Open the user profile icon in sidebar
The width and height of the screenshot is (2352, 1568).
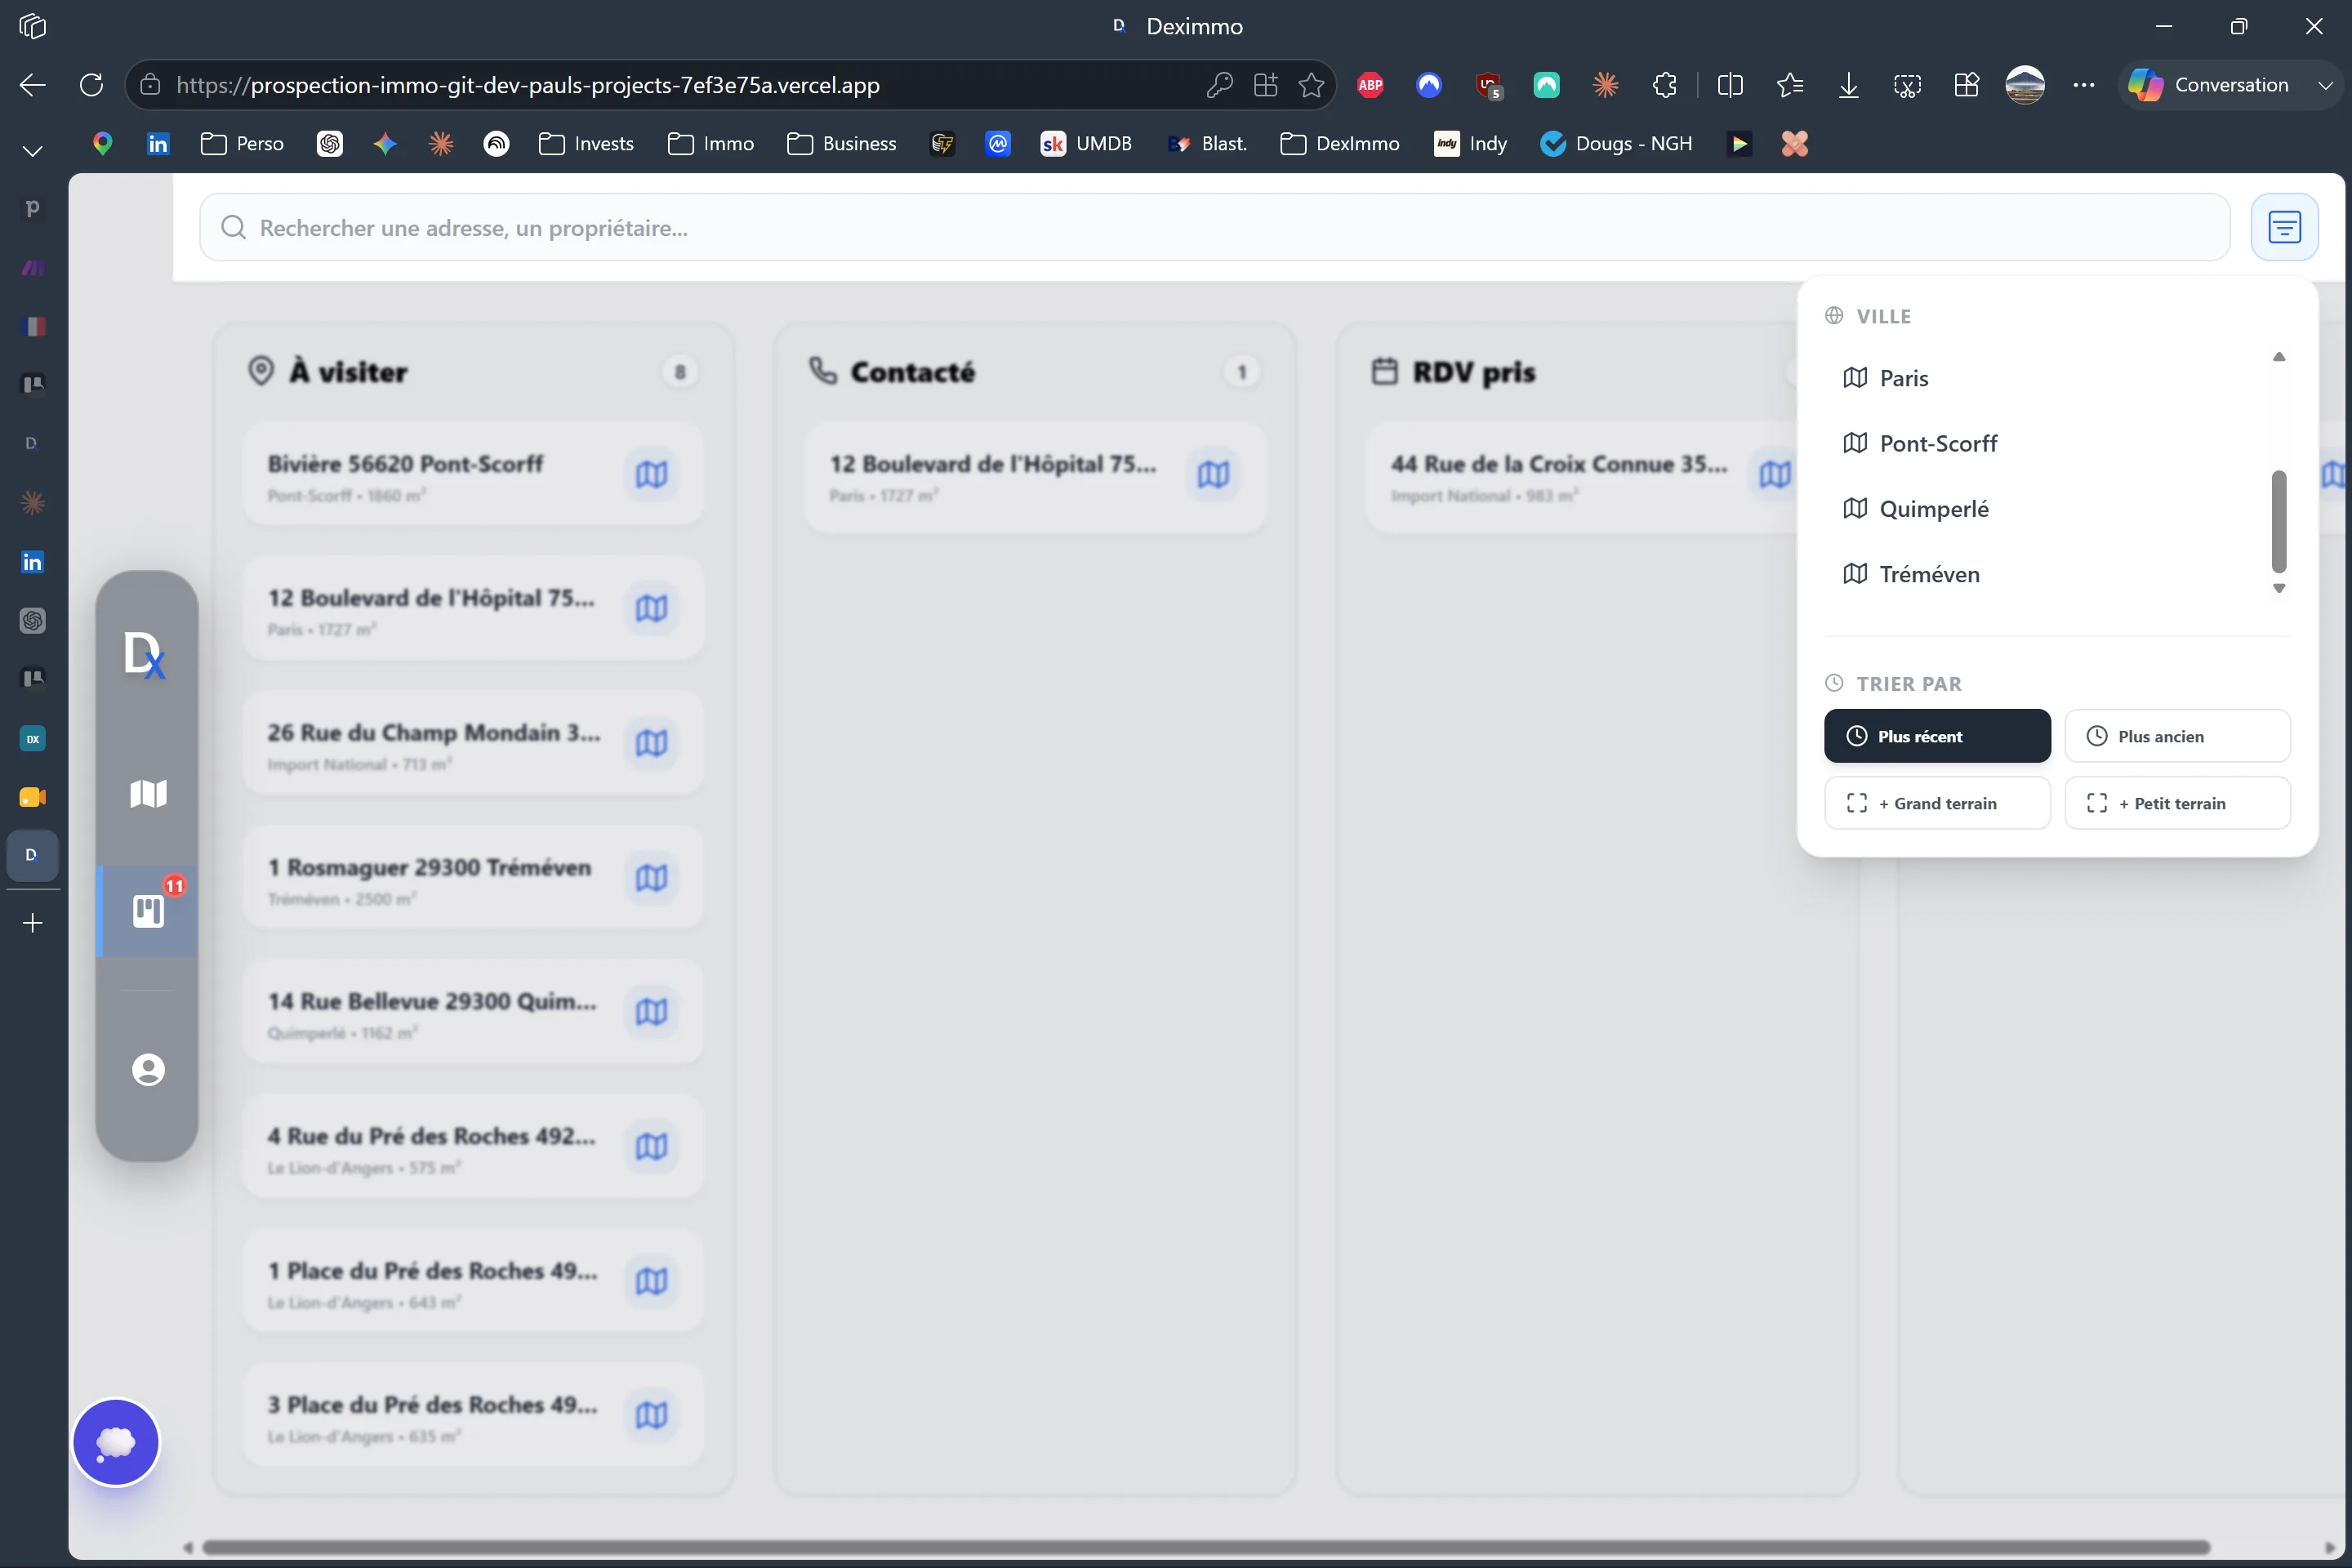(x=148, y=1070)
